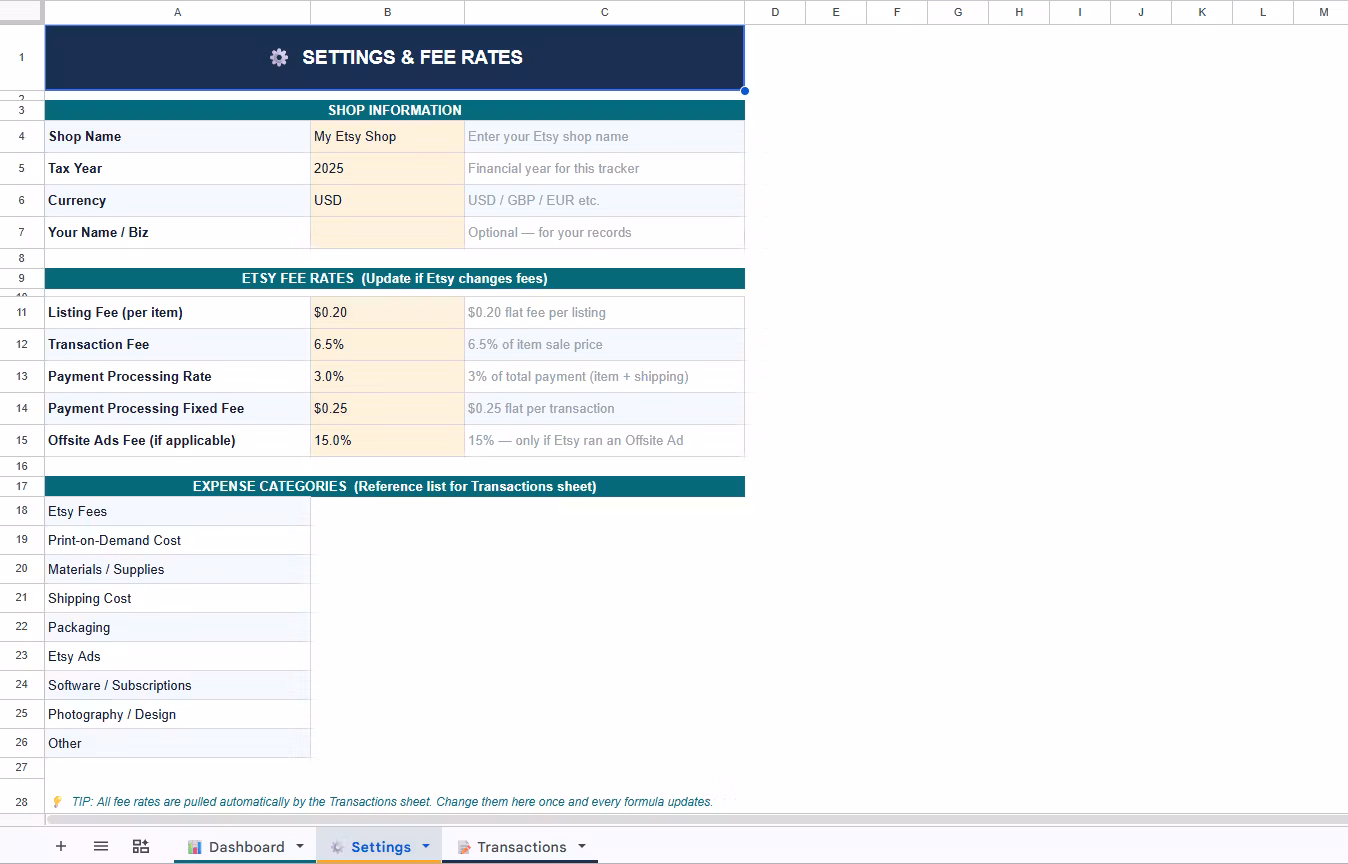This screenshot has height=864, width=1348.
Task: Click the 'Shipping Cost' cell
Action: (178, 598)
